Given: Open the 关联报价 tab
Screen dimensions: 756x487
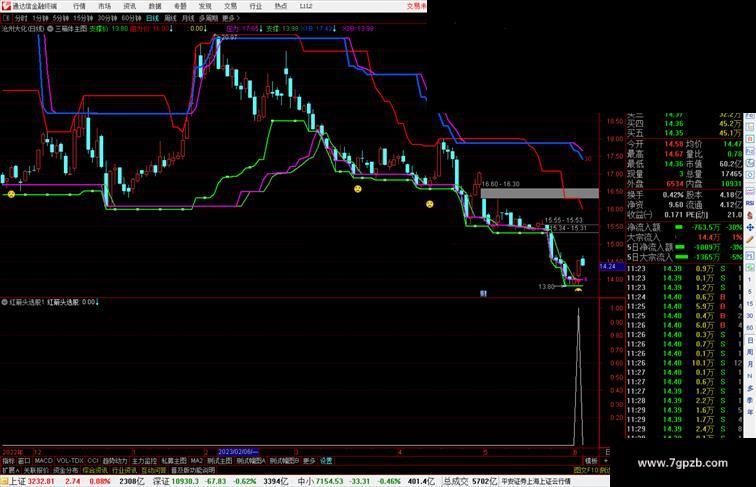Looking at the screenshot, I should click(x=36, y=470).
